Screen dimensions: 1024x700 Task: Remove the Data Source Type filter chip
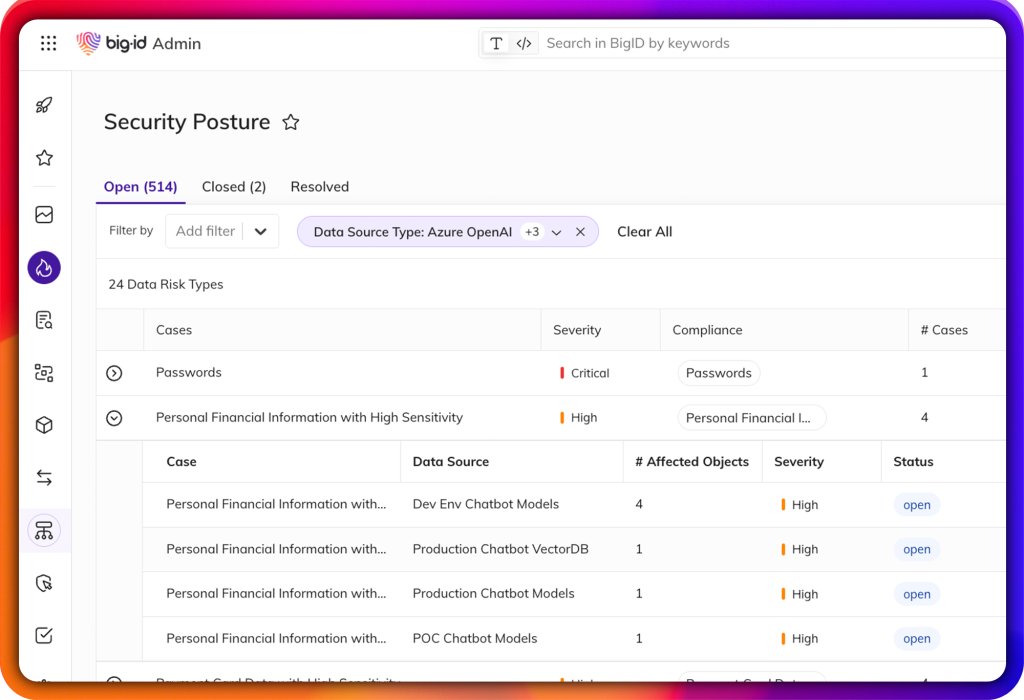tap(580, 231)
